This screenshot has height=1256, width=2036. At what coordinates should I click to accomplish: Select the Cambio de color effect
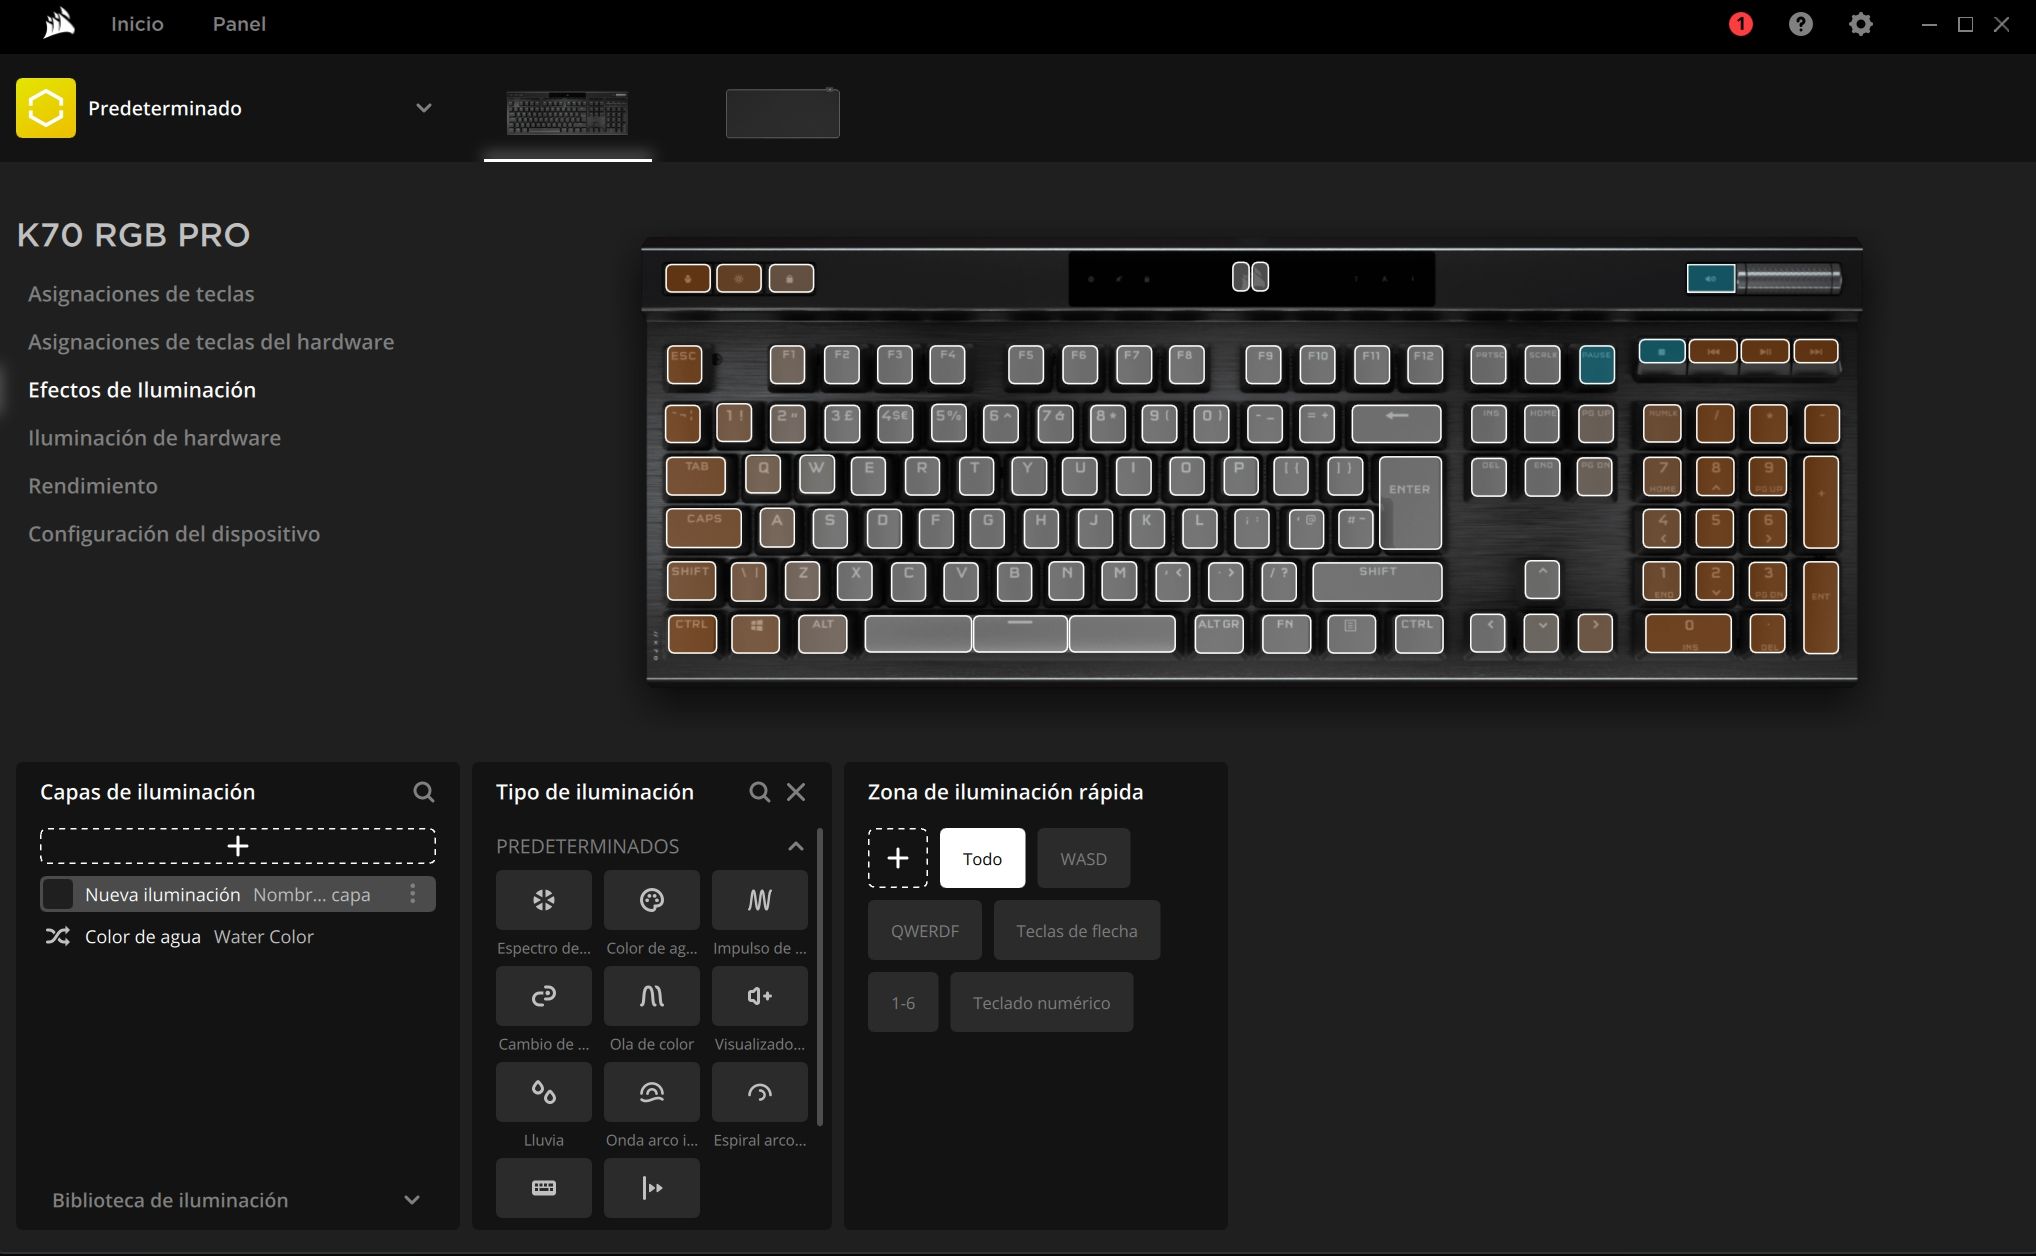(544, 996)
